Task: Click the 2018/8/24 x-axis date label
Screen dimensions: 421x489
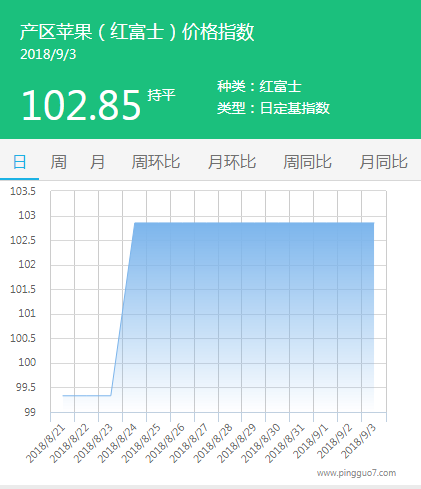Action: [118, 443]
